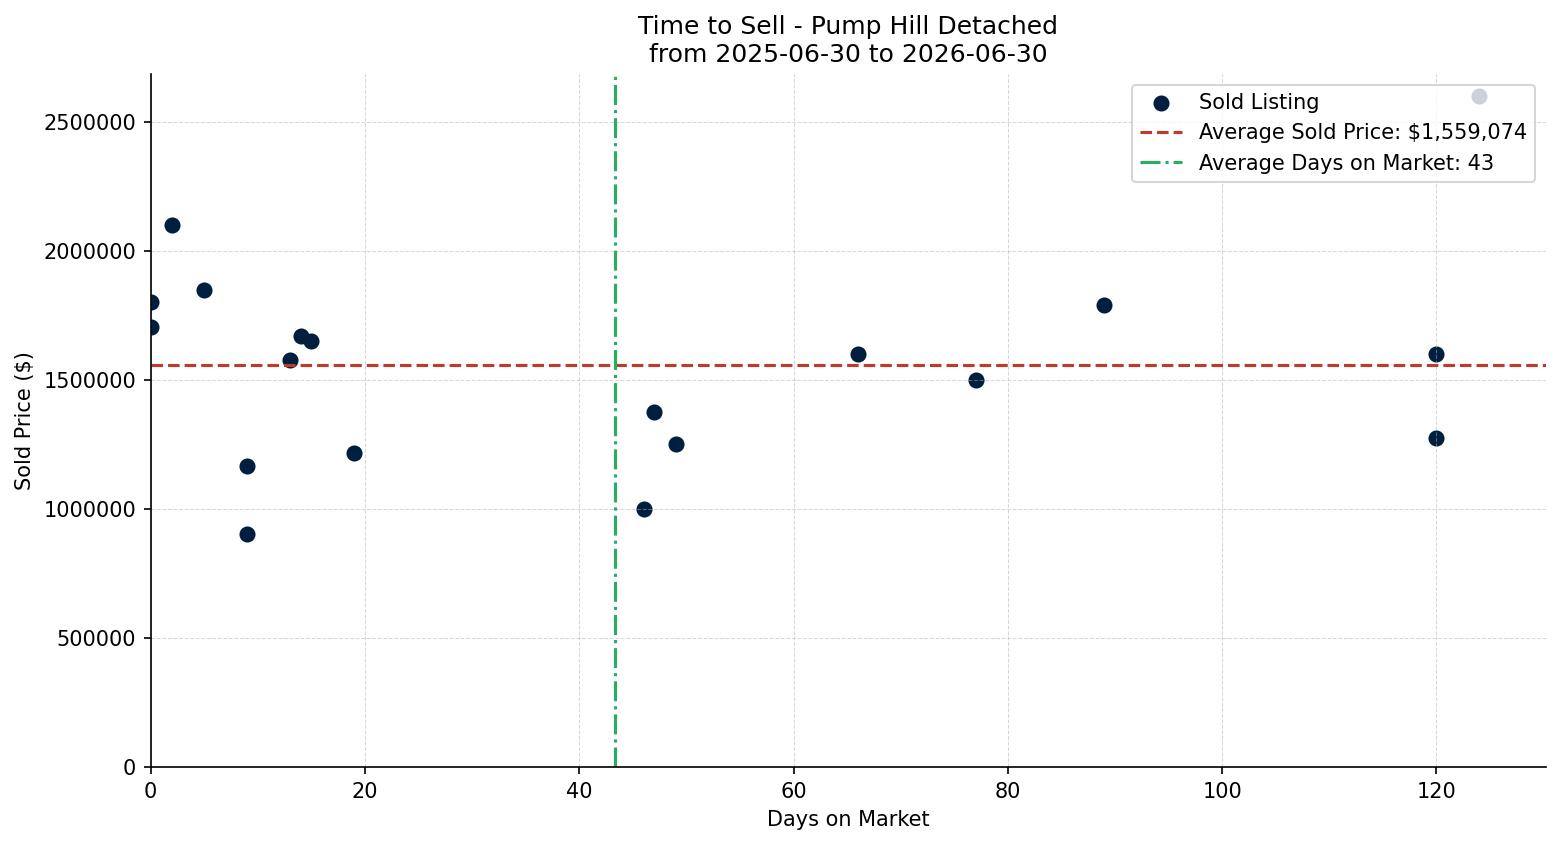Click the 120 x-axis tick label
Viewport: 1560px width, 845px height.
click(x=1436, y=790)
